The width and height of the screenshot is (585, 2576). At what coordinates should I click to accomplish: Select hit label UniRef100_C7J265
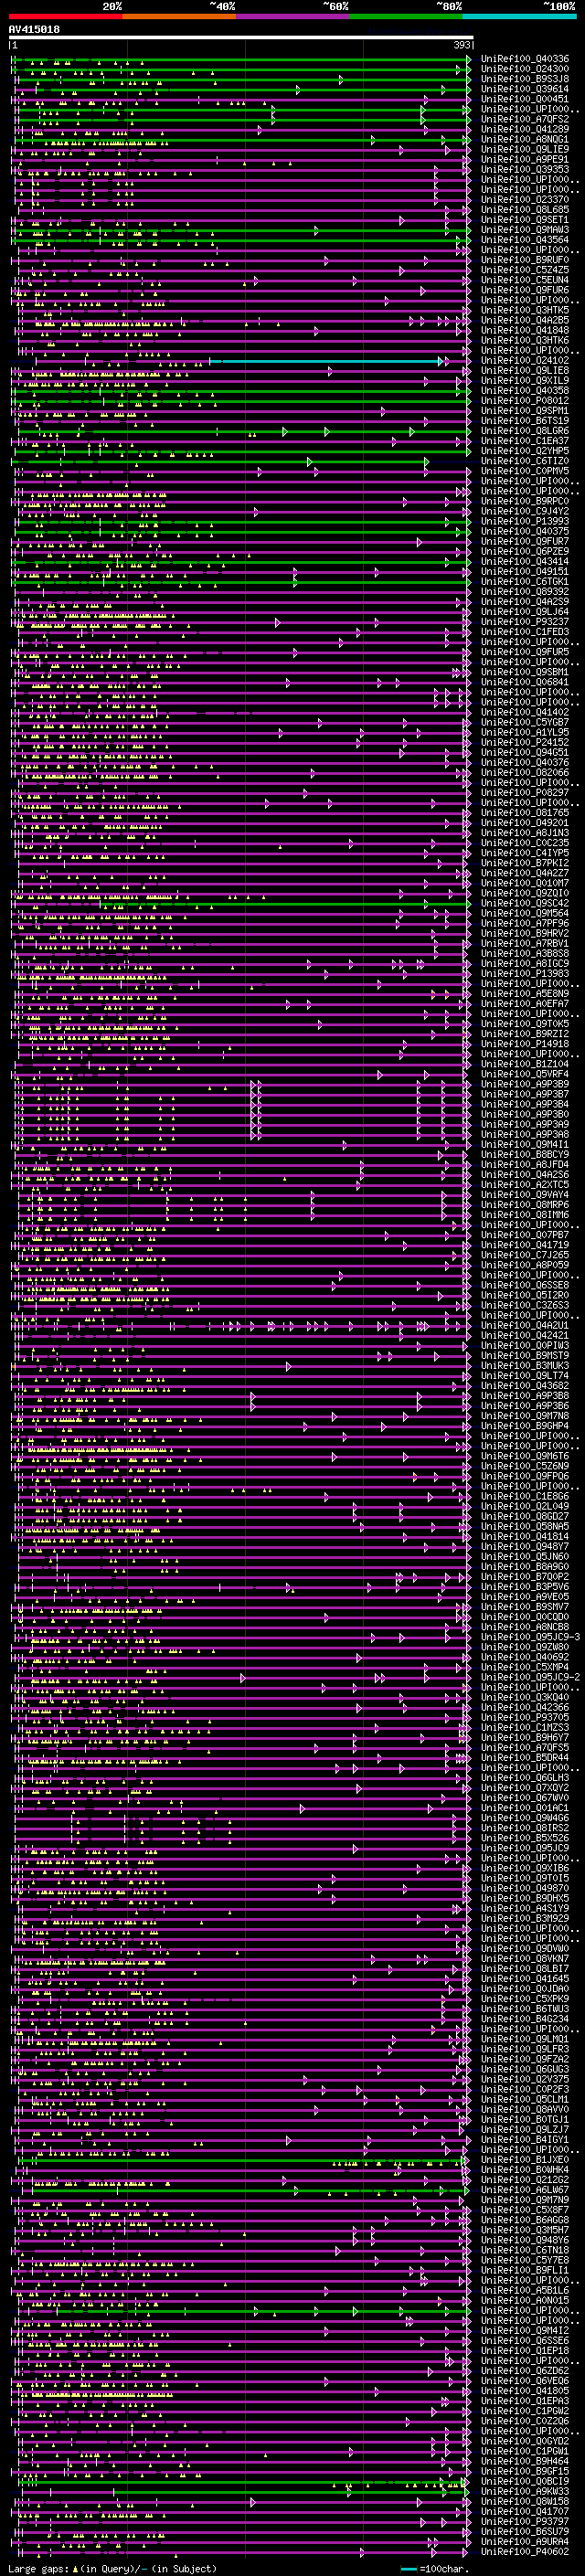coord(525,1255)
